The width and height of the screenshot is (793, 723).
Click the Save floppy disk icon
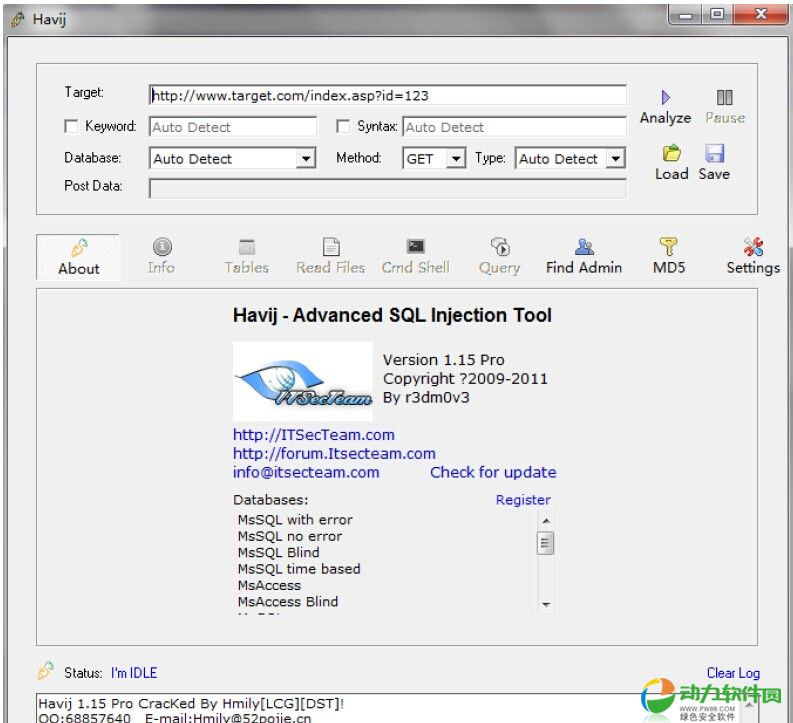tap(714, 154)
